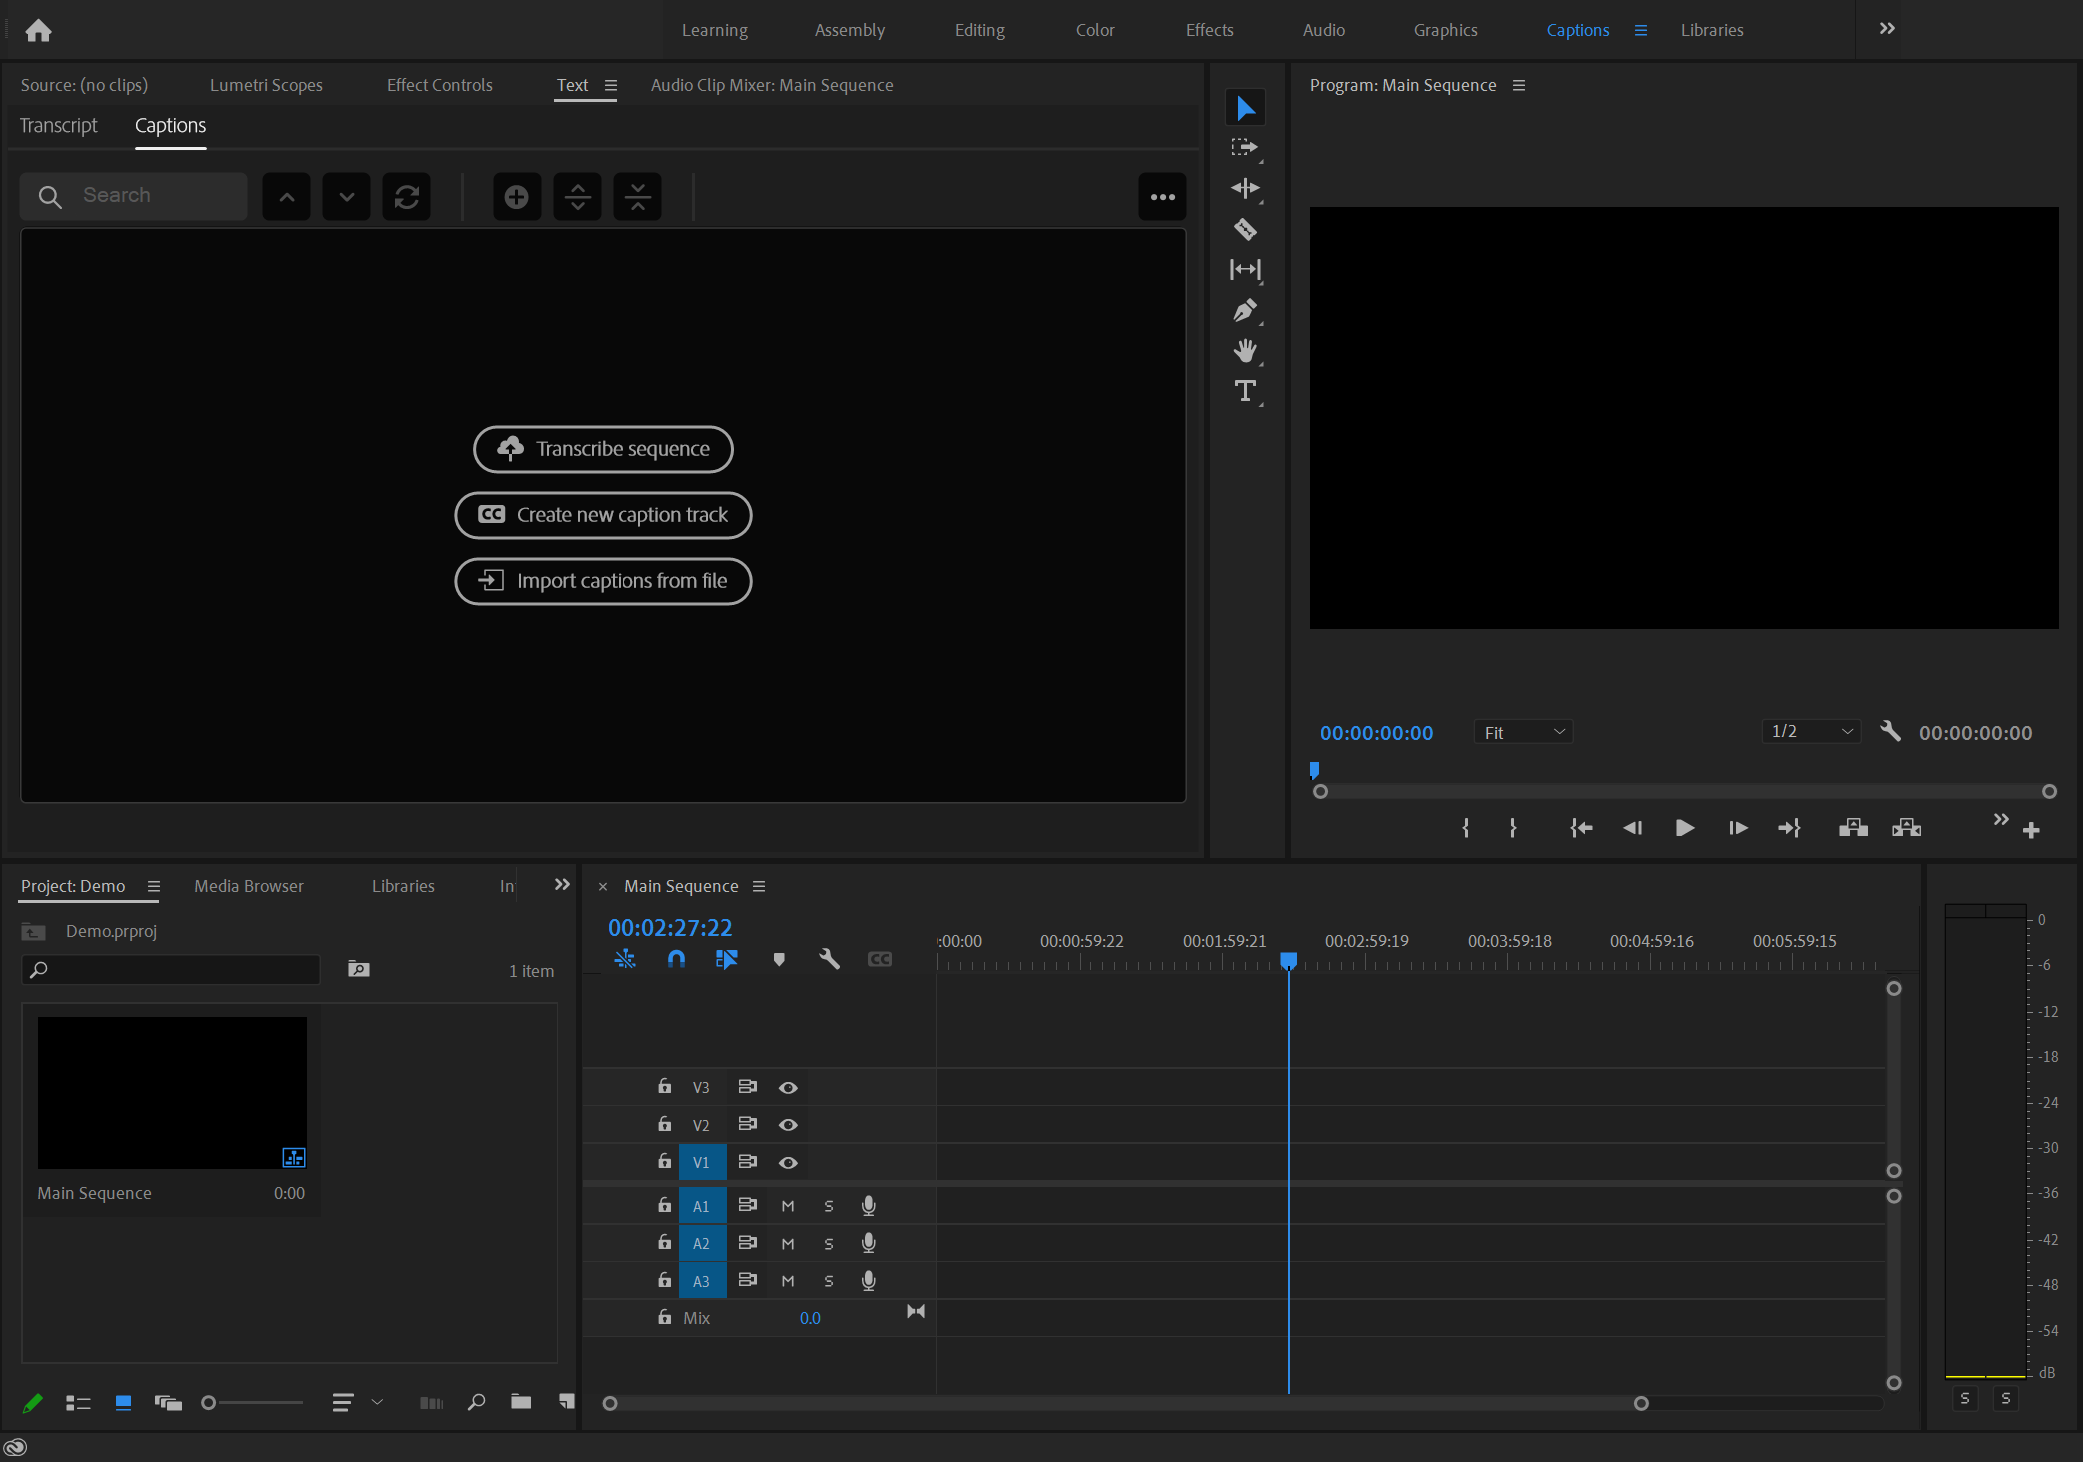2083x1462 pixels.
Task: Open the 1/2 playback resolution dropdown
Action: 1809,731
